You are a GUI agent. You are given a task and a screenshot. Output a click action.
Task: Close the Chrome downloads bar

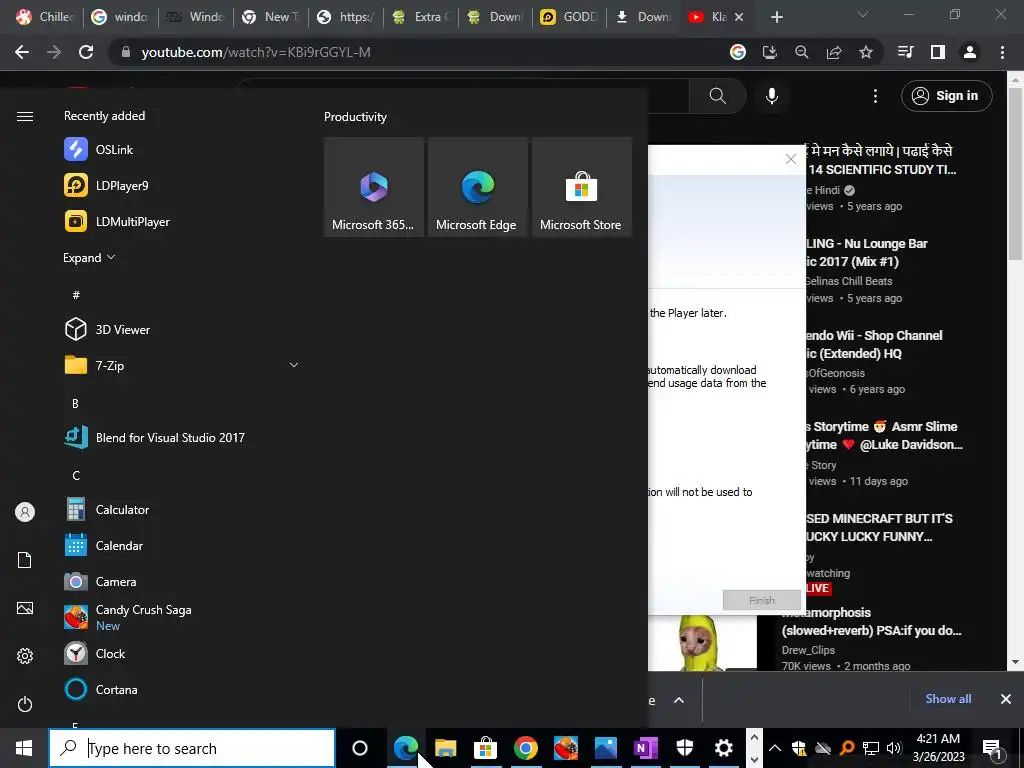pyautogui.click(x=1006, y=699)
